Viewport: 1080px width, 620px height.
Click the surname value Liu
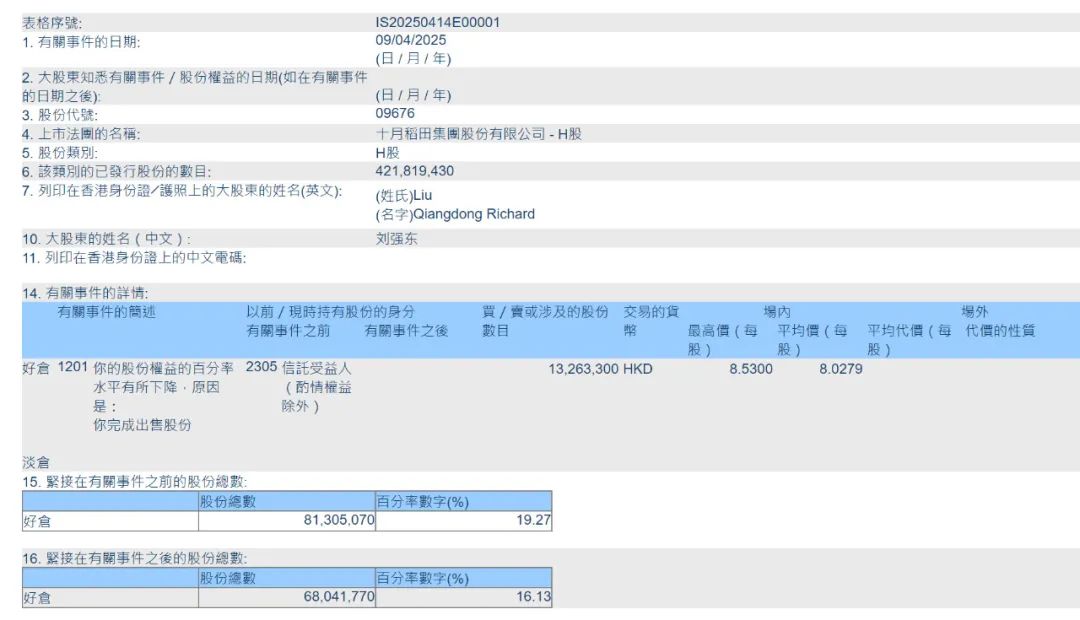point(422,196)
